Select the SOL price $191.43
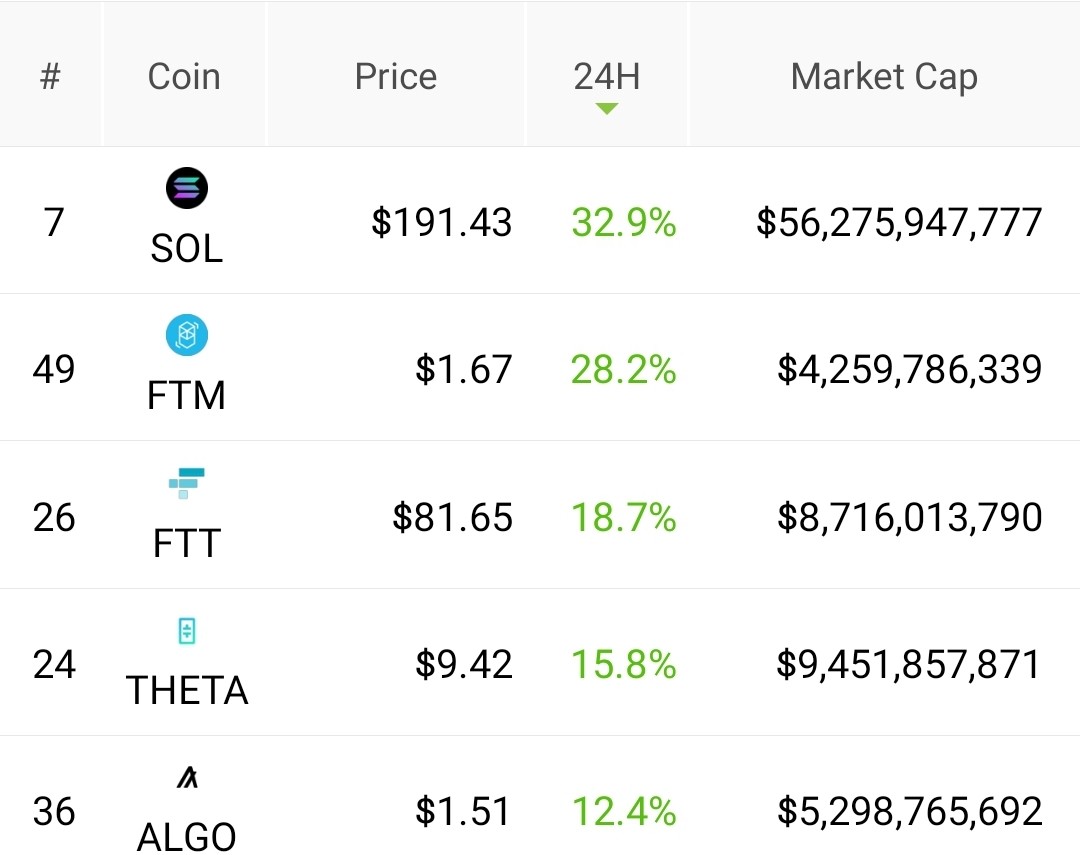 tap(442, 223)
